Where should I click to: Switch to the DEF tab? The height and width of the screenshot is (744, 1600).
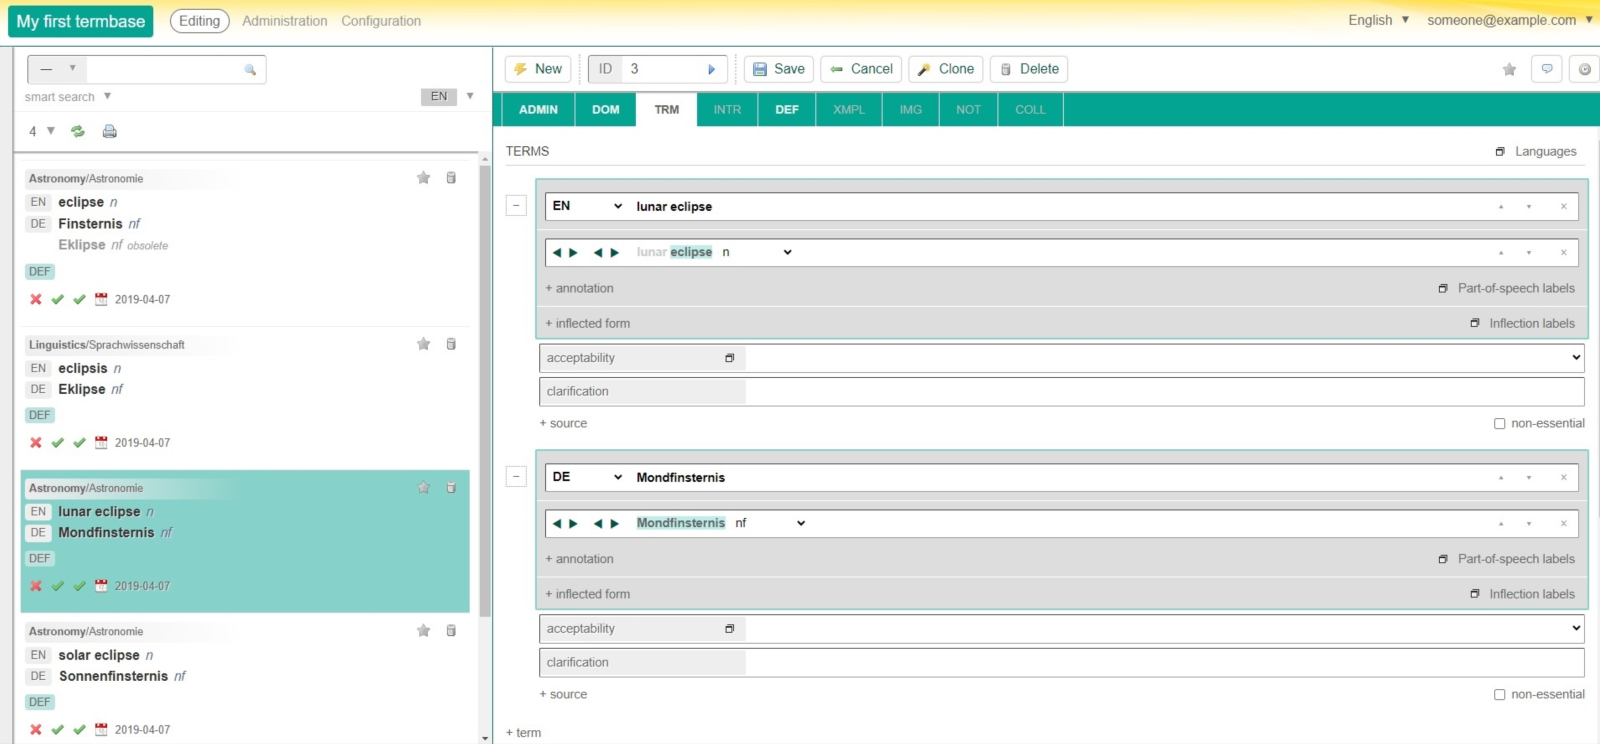pyautogui.click(x=787, y=110)
